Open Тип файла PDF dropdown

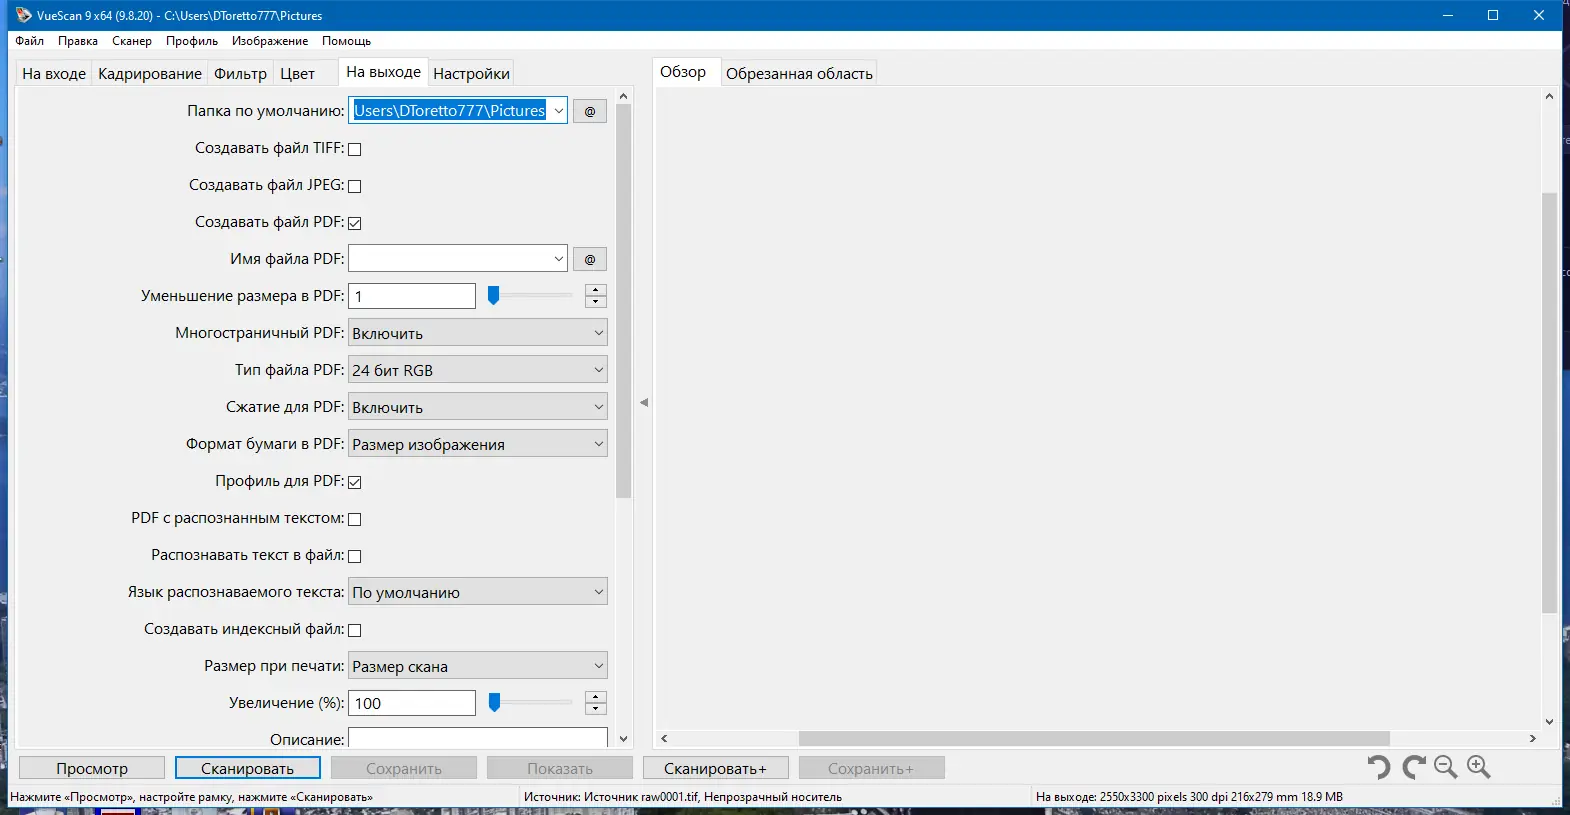478,370
